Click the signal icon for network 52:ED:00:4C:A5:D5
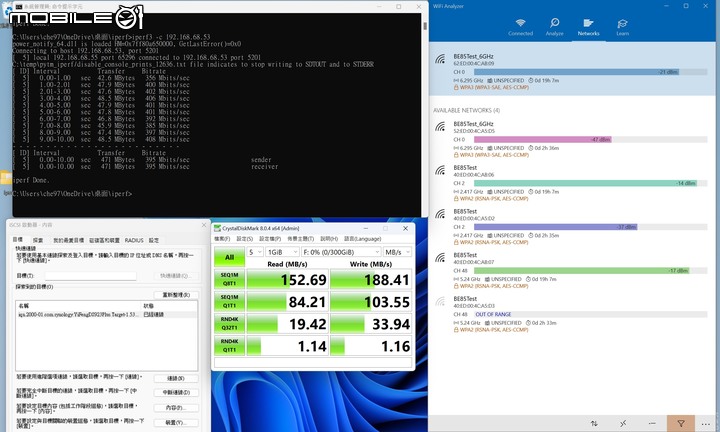 440,126
